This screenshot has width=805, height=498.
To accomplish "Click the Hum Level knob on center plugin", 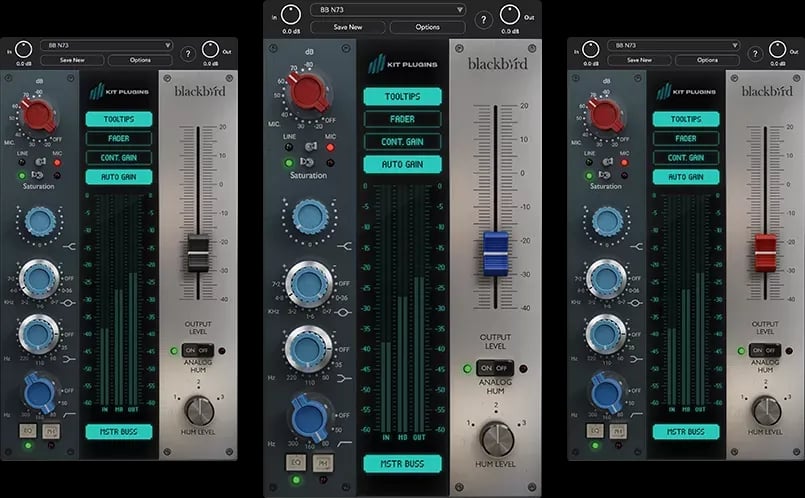I will tap(496, 440).
